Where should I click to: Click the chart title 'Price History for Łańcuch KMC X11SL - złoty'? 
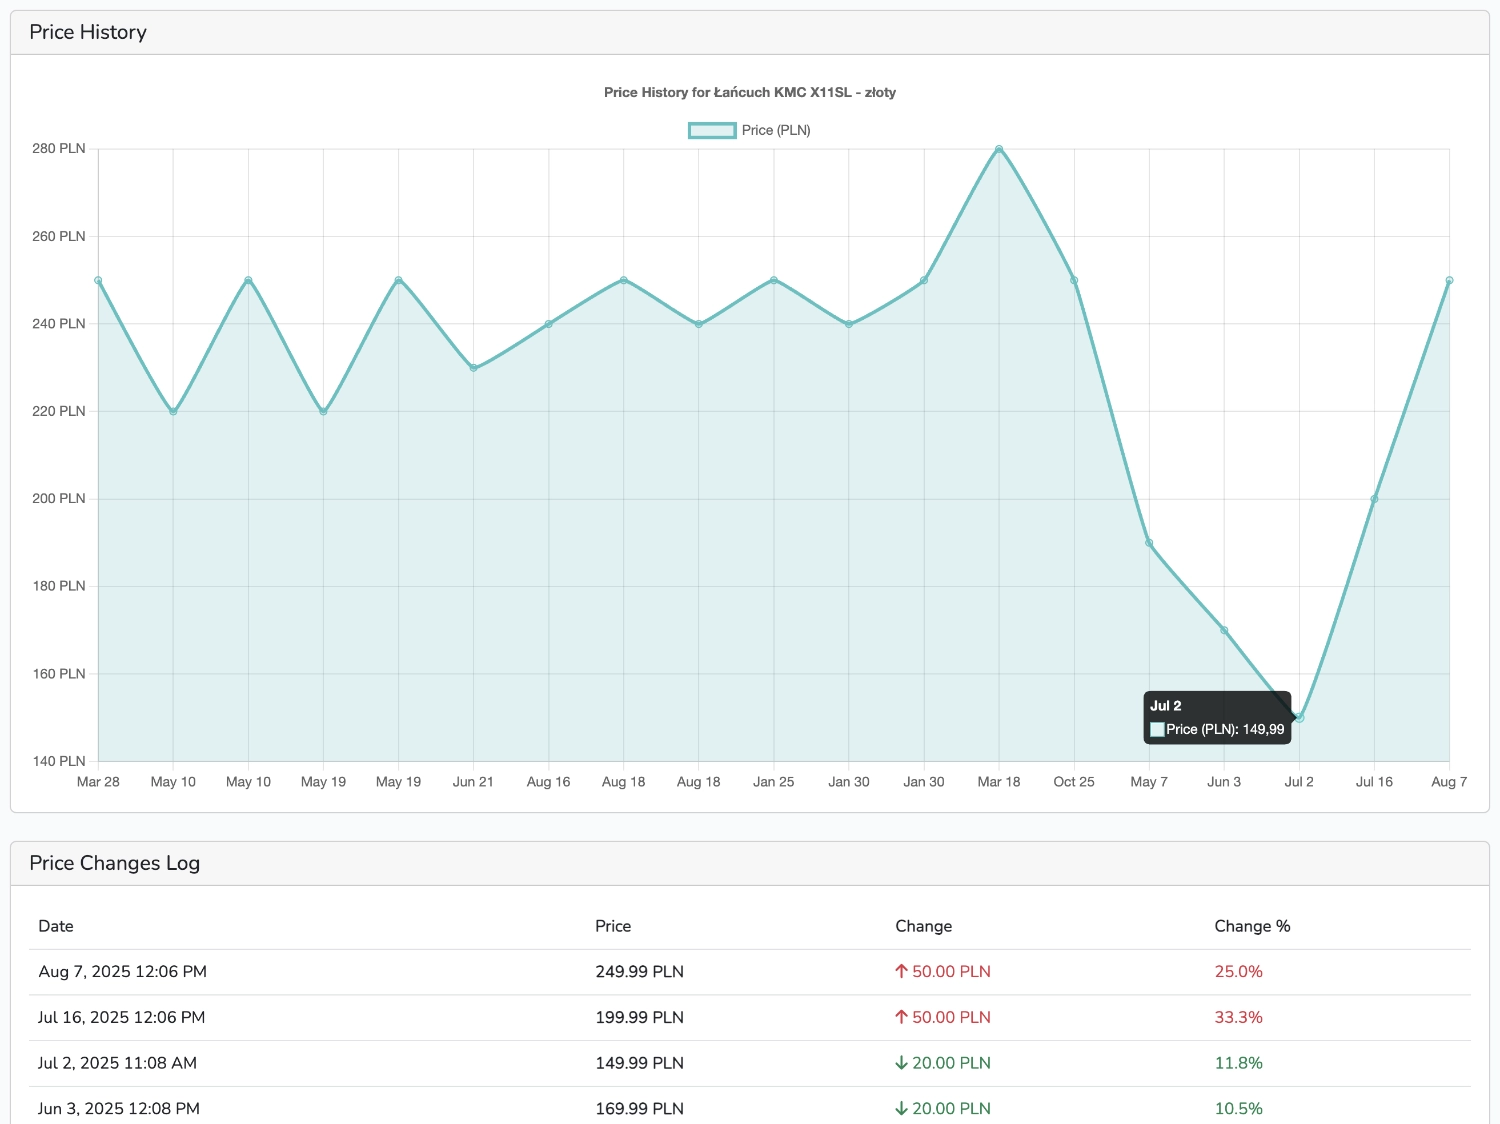[750, 92]
